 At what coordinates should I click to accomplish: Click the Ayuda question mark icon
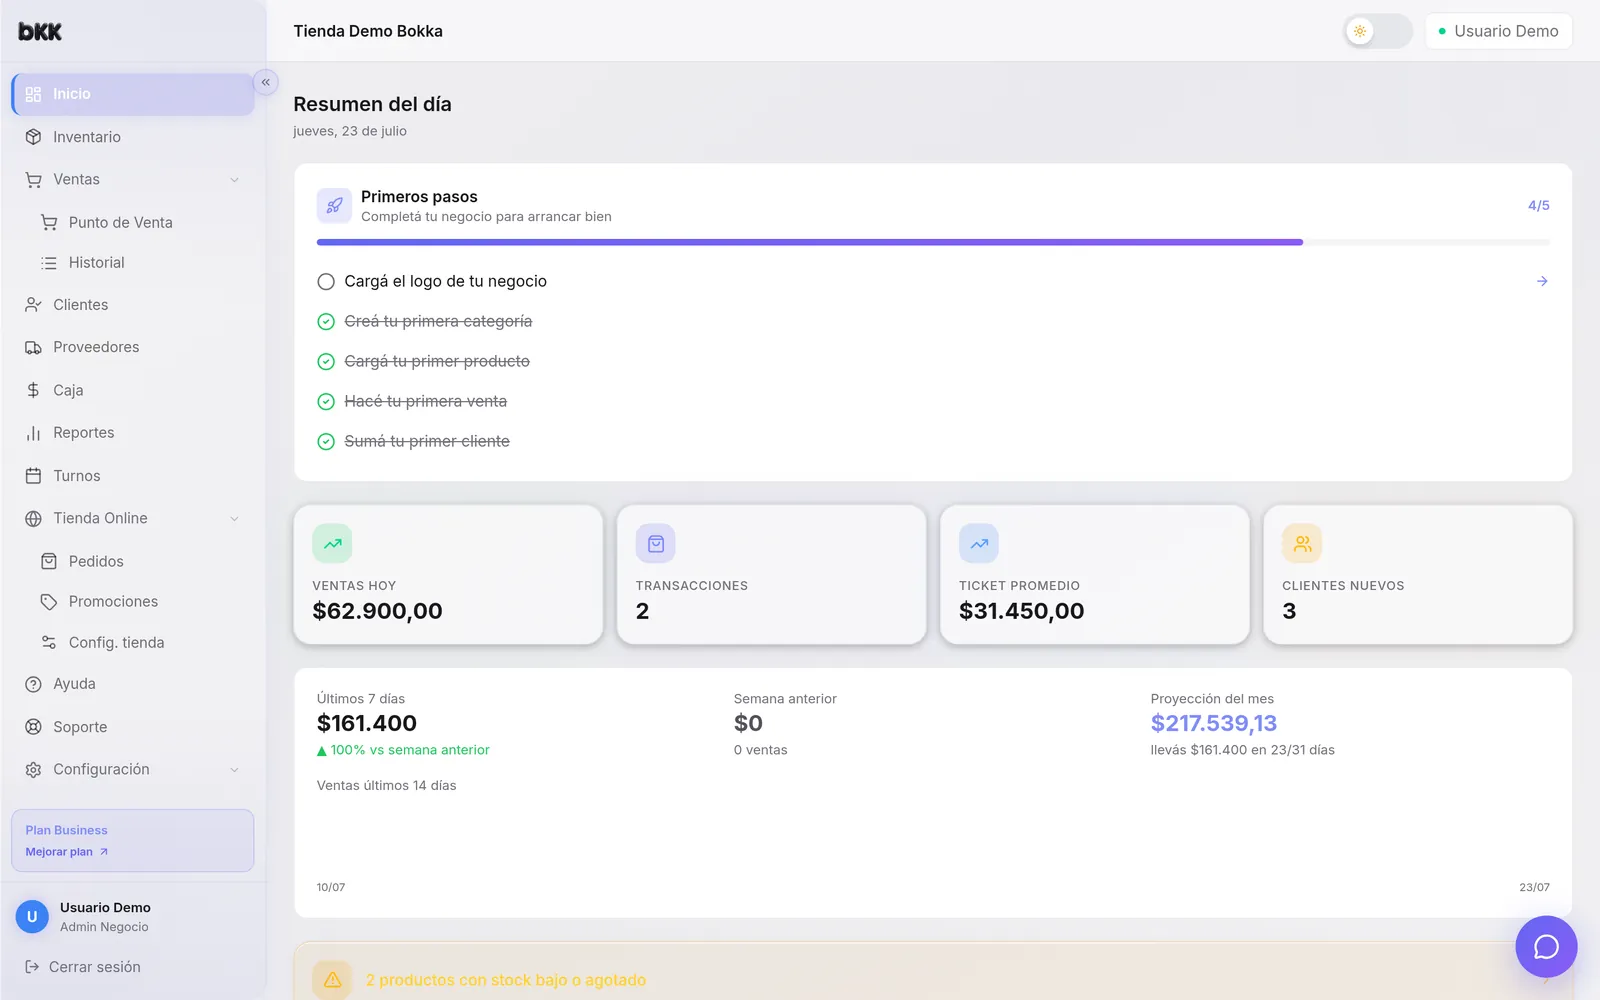click(x=33, y=684)
